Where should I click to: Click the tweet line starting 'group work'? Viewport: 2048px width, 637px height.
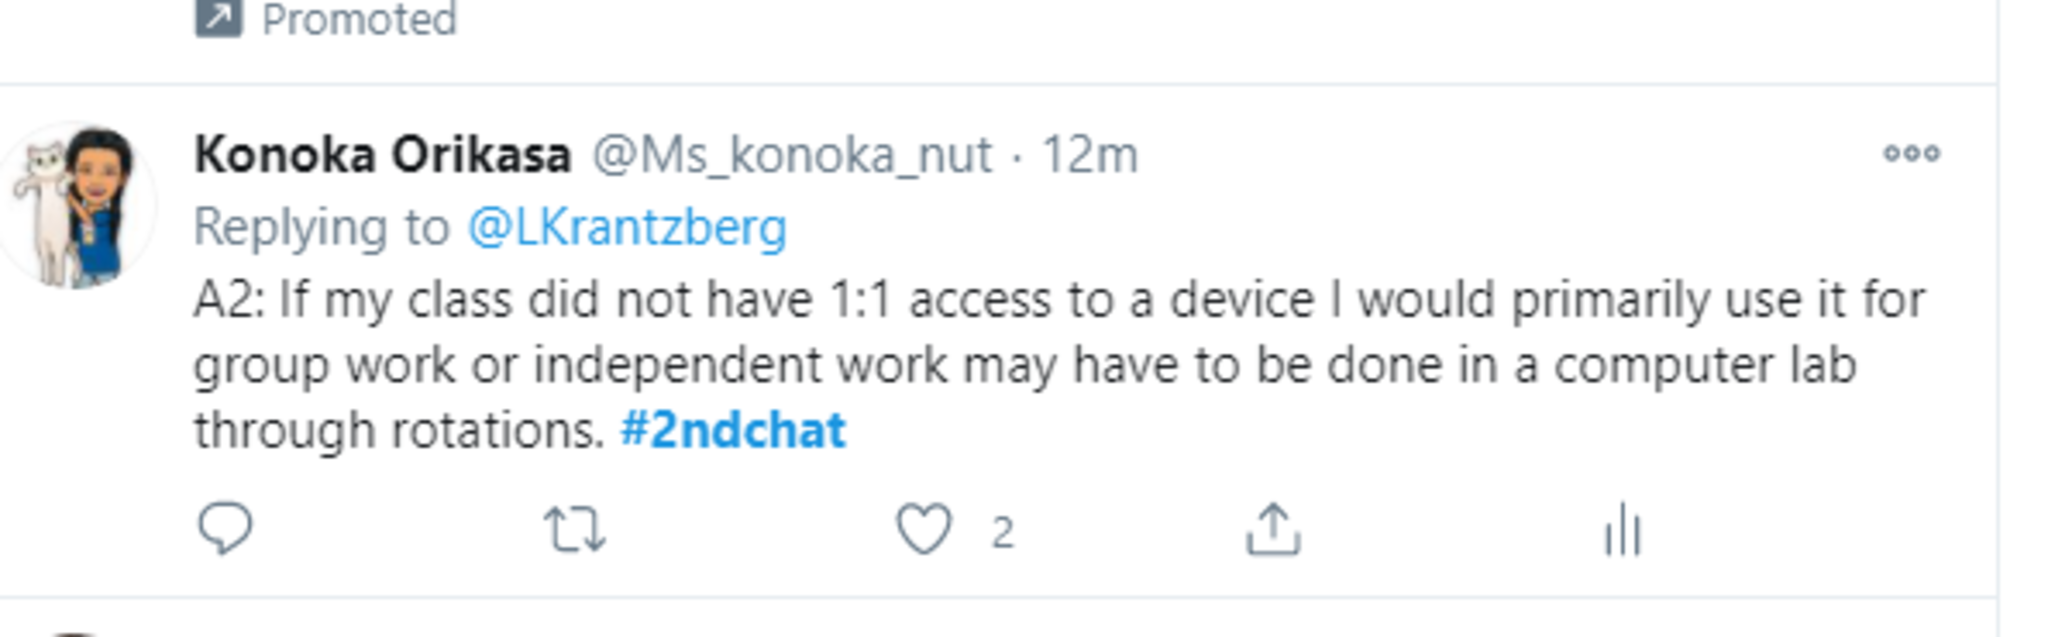pos(1024,365)
